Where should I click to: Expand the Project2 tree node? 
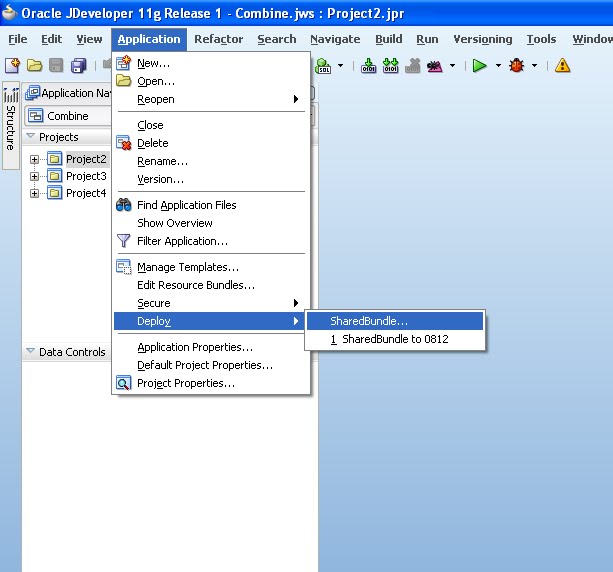[x=34, y=160]
